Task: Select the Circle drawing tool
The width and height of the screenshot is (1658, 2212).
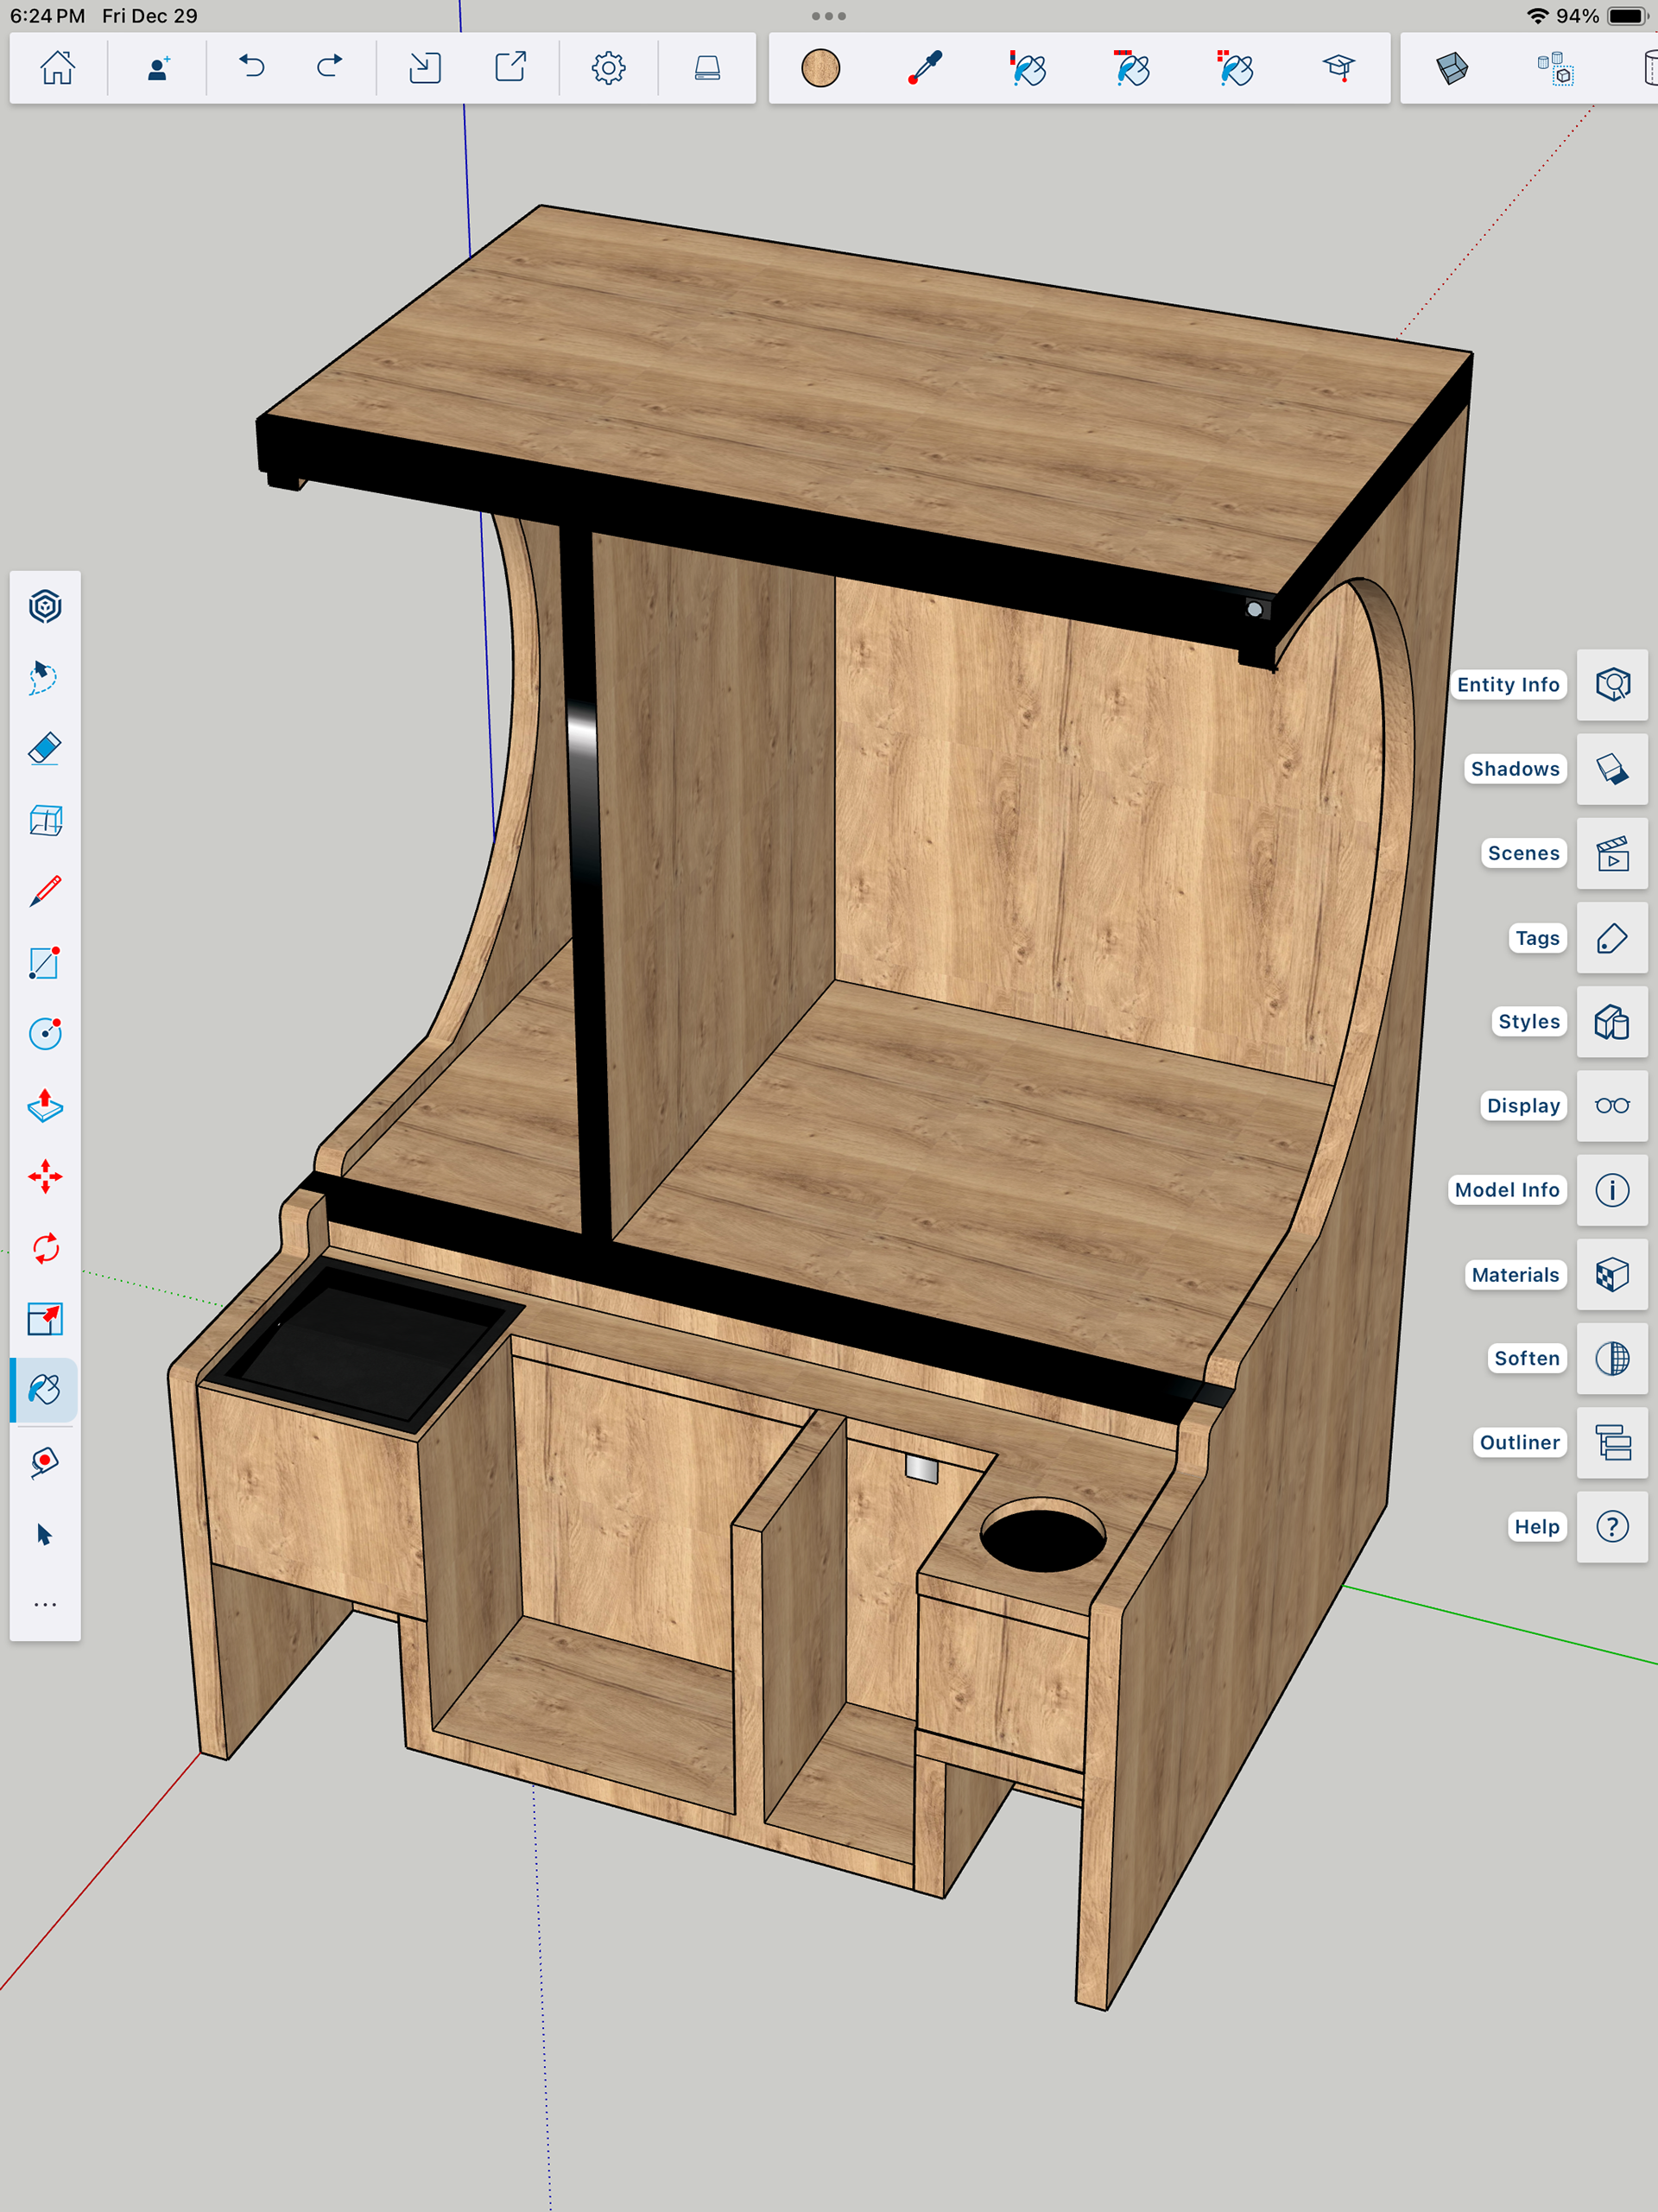Action: tap(45, 1033)
